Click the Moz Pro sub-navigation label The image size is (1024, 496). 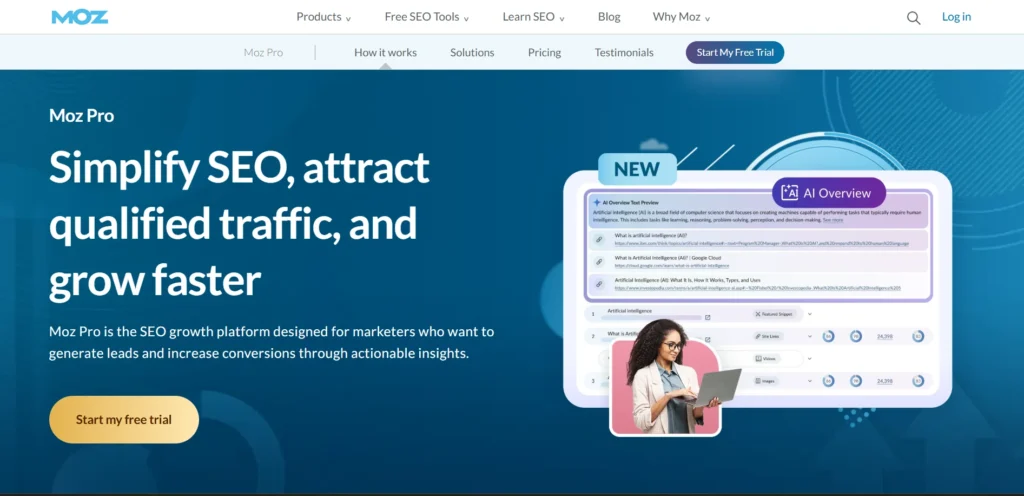(263, 53)
